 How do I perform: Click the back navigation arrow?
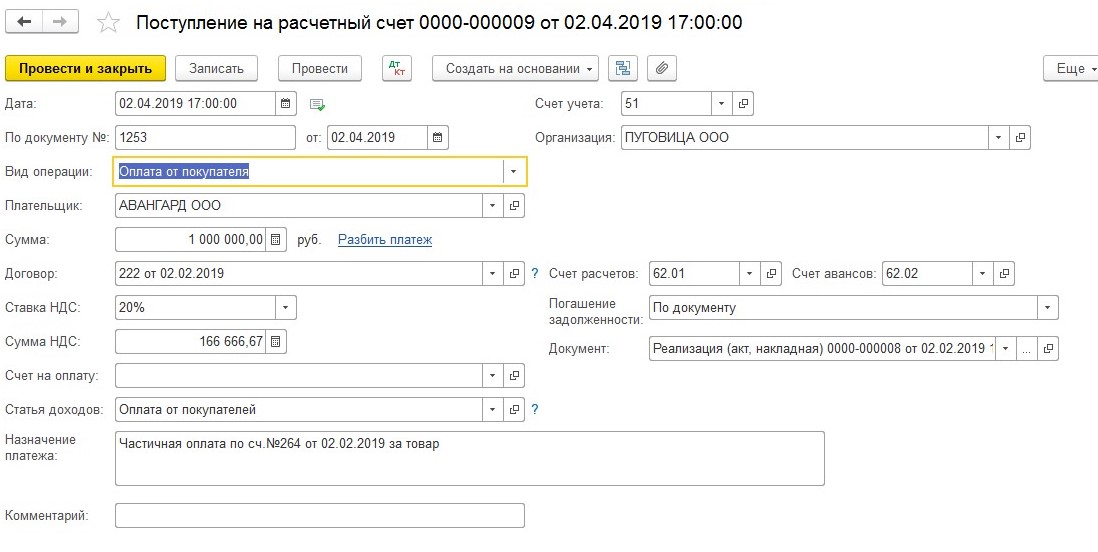tap(25, 22)
